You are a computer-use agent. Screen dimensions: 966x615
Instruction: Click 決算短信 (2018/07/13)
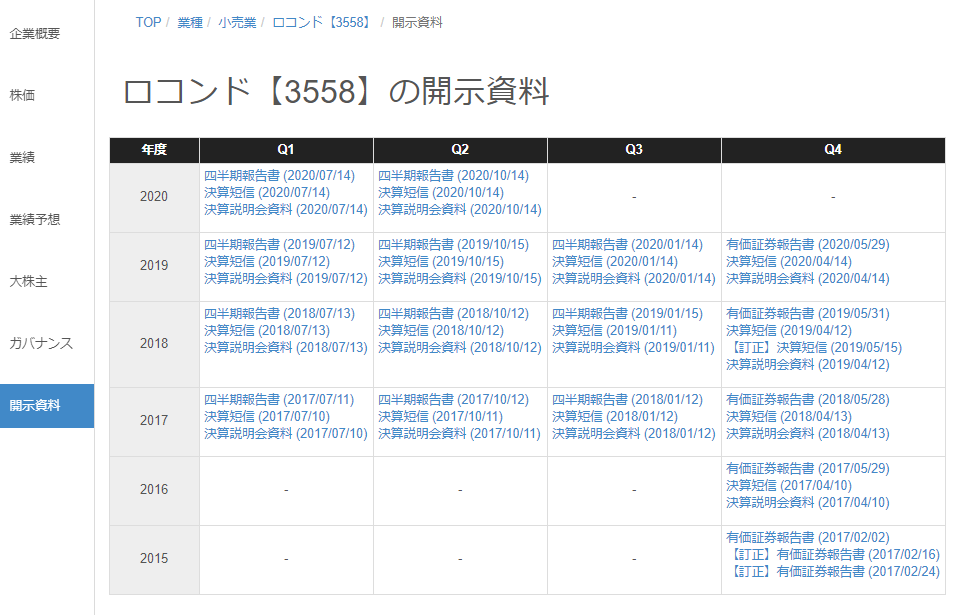[x=267, y=331]
